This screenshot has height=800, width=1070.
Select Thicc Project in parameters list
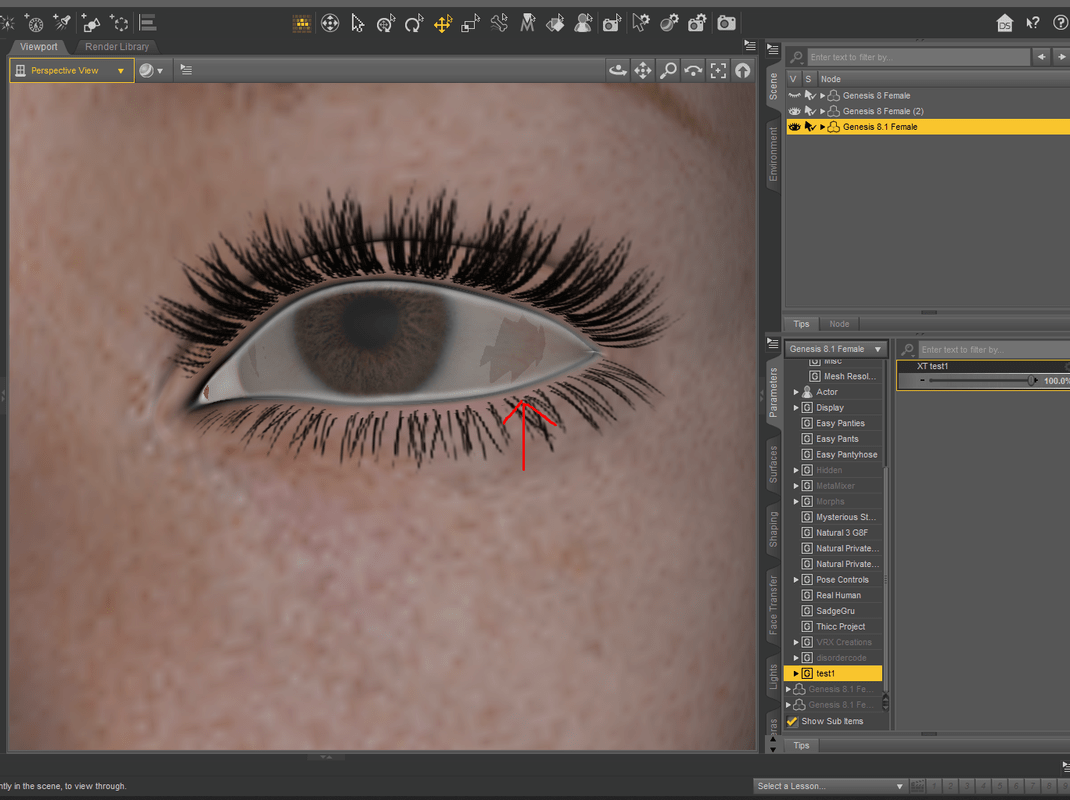pyautogui.click(x=840, y=627)
